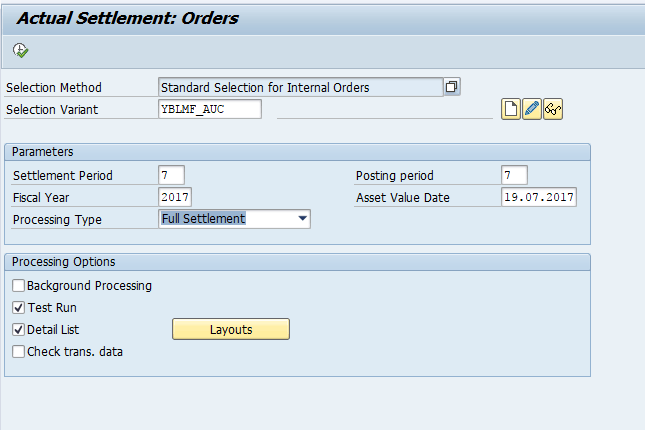645x430 pixels.
Task: Uncheck the Test Run option
Action: (19, 308)
